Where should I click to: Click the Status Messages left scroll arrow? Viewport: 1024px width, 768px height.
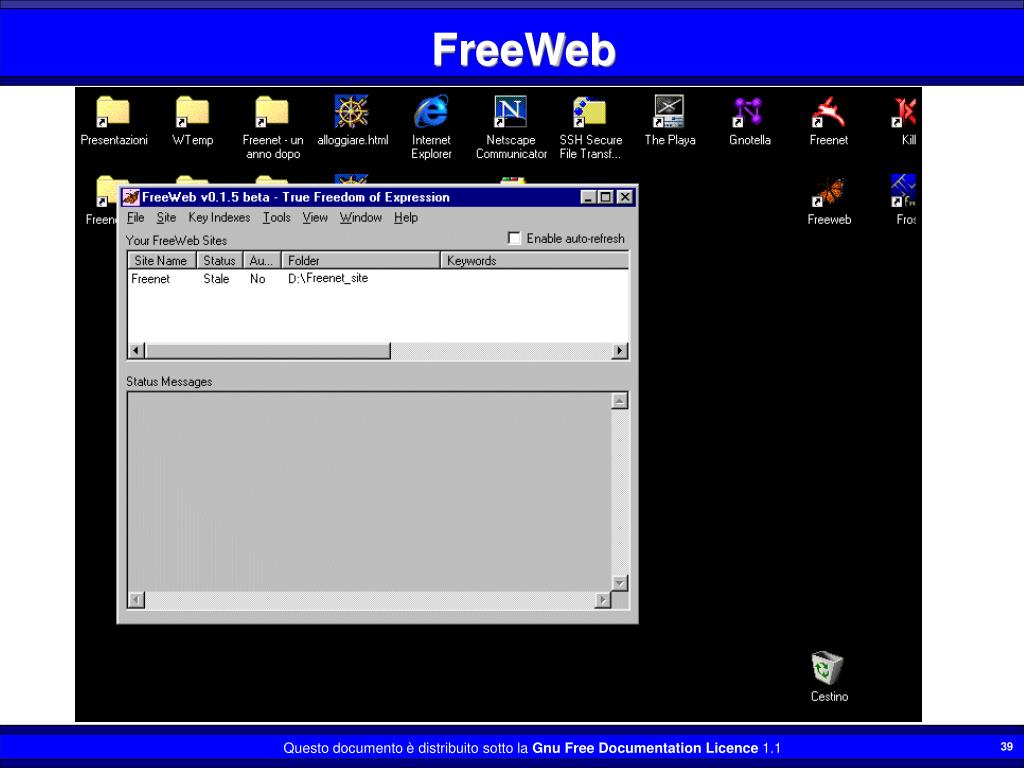[136, 600]
